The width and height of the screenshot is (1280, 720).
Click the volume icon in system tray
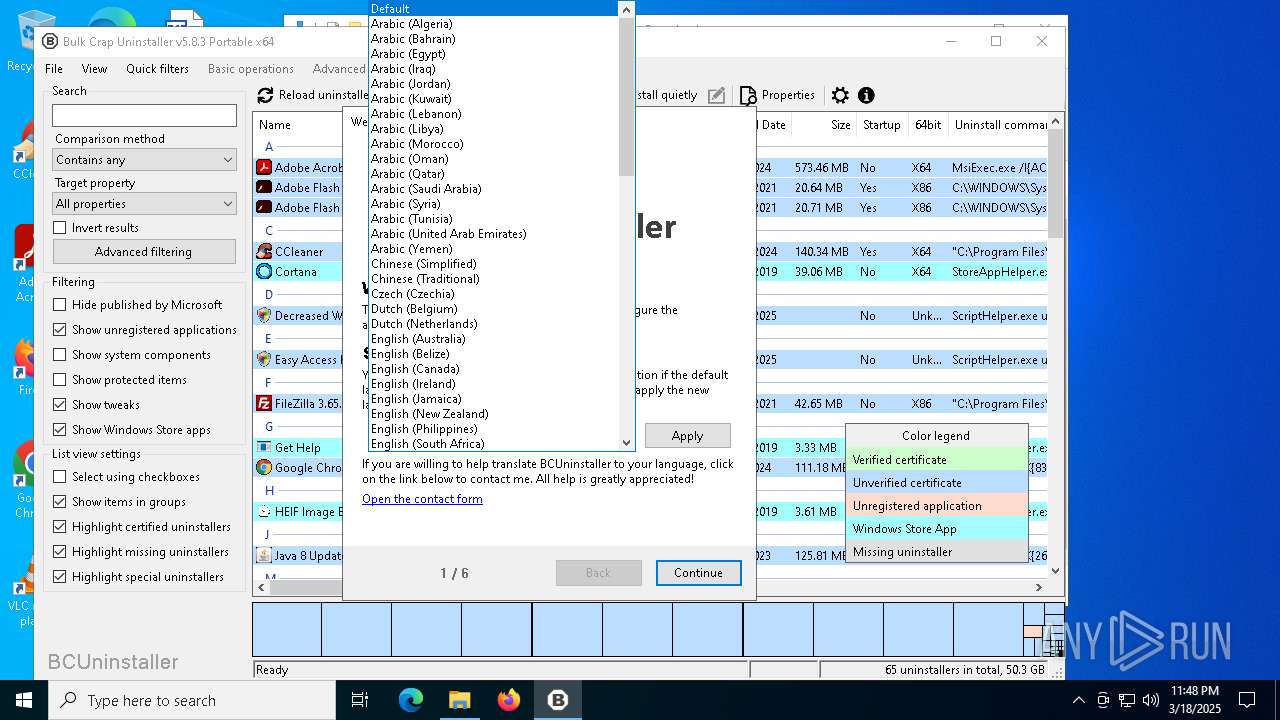coord(1151,700)
